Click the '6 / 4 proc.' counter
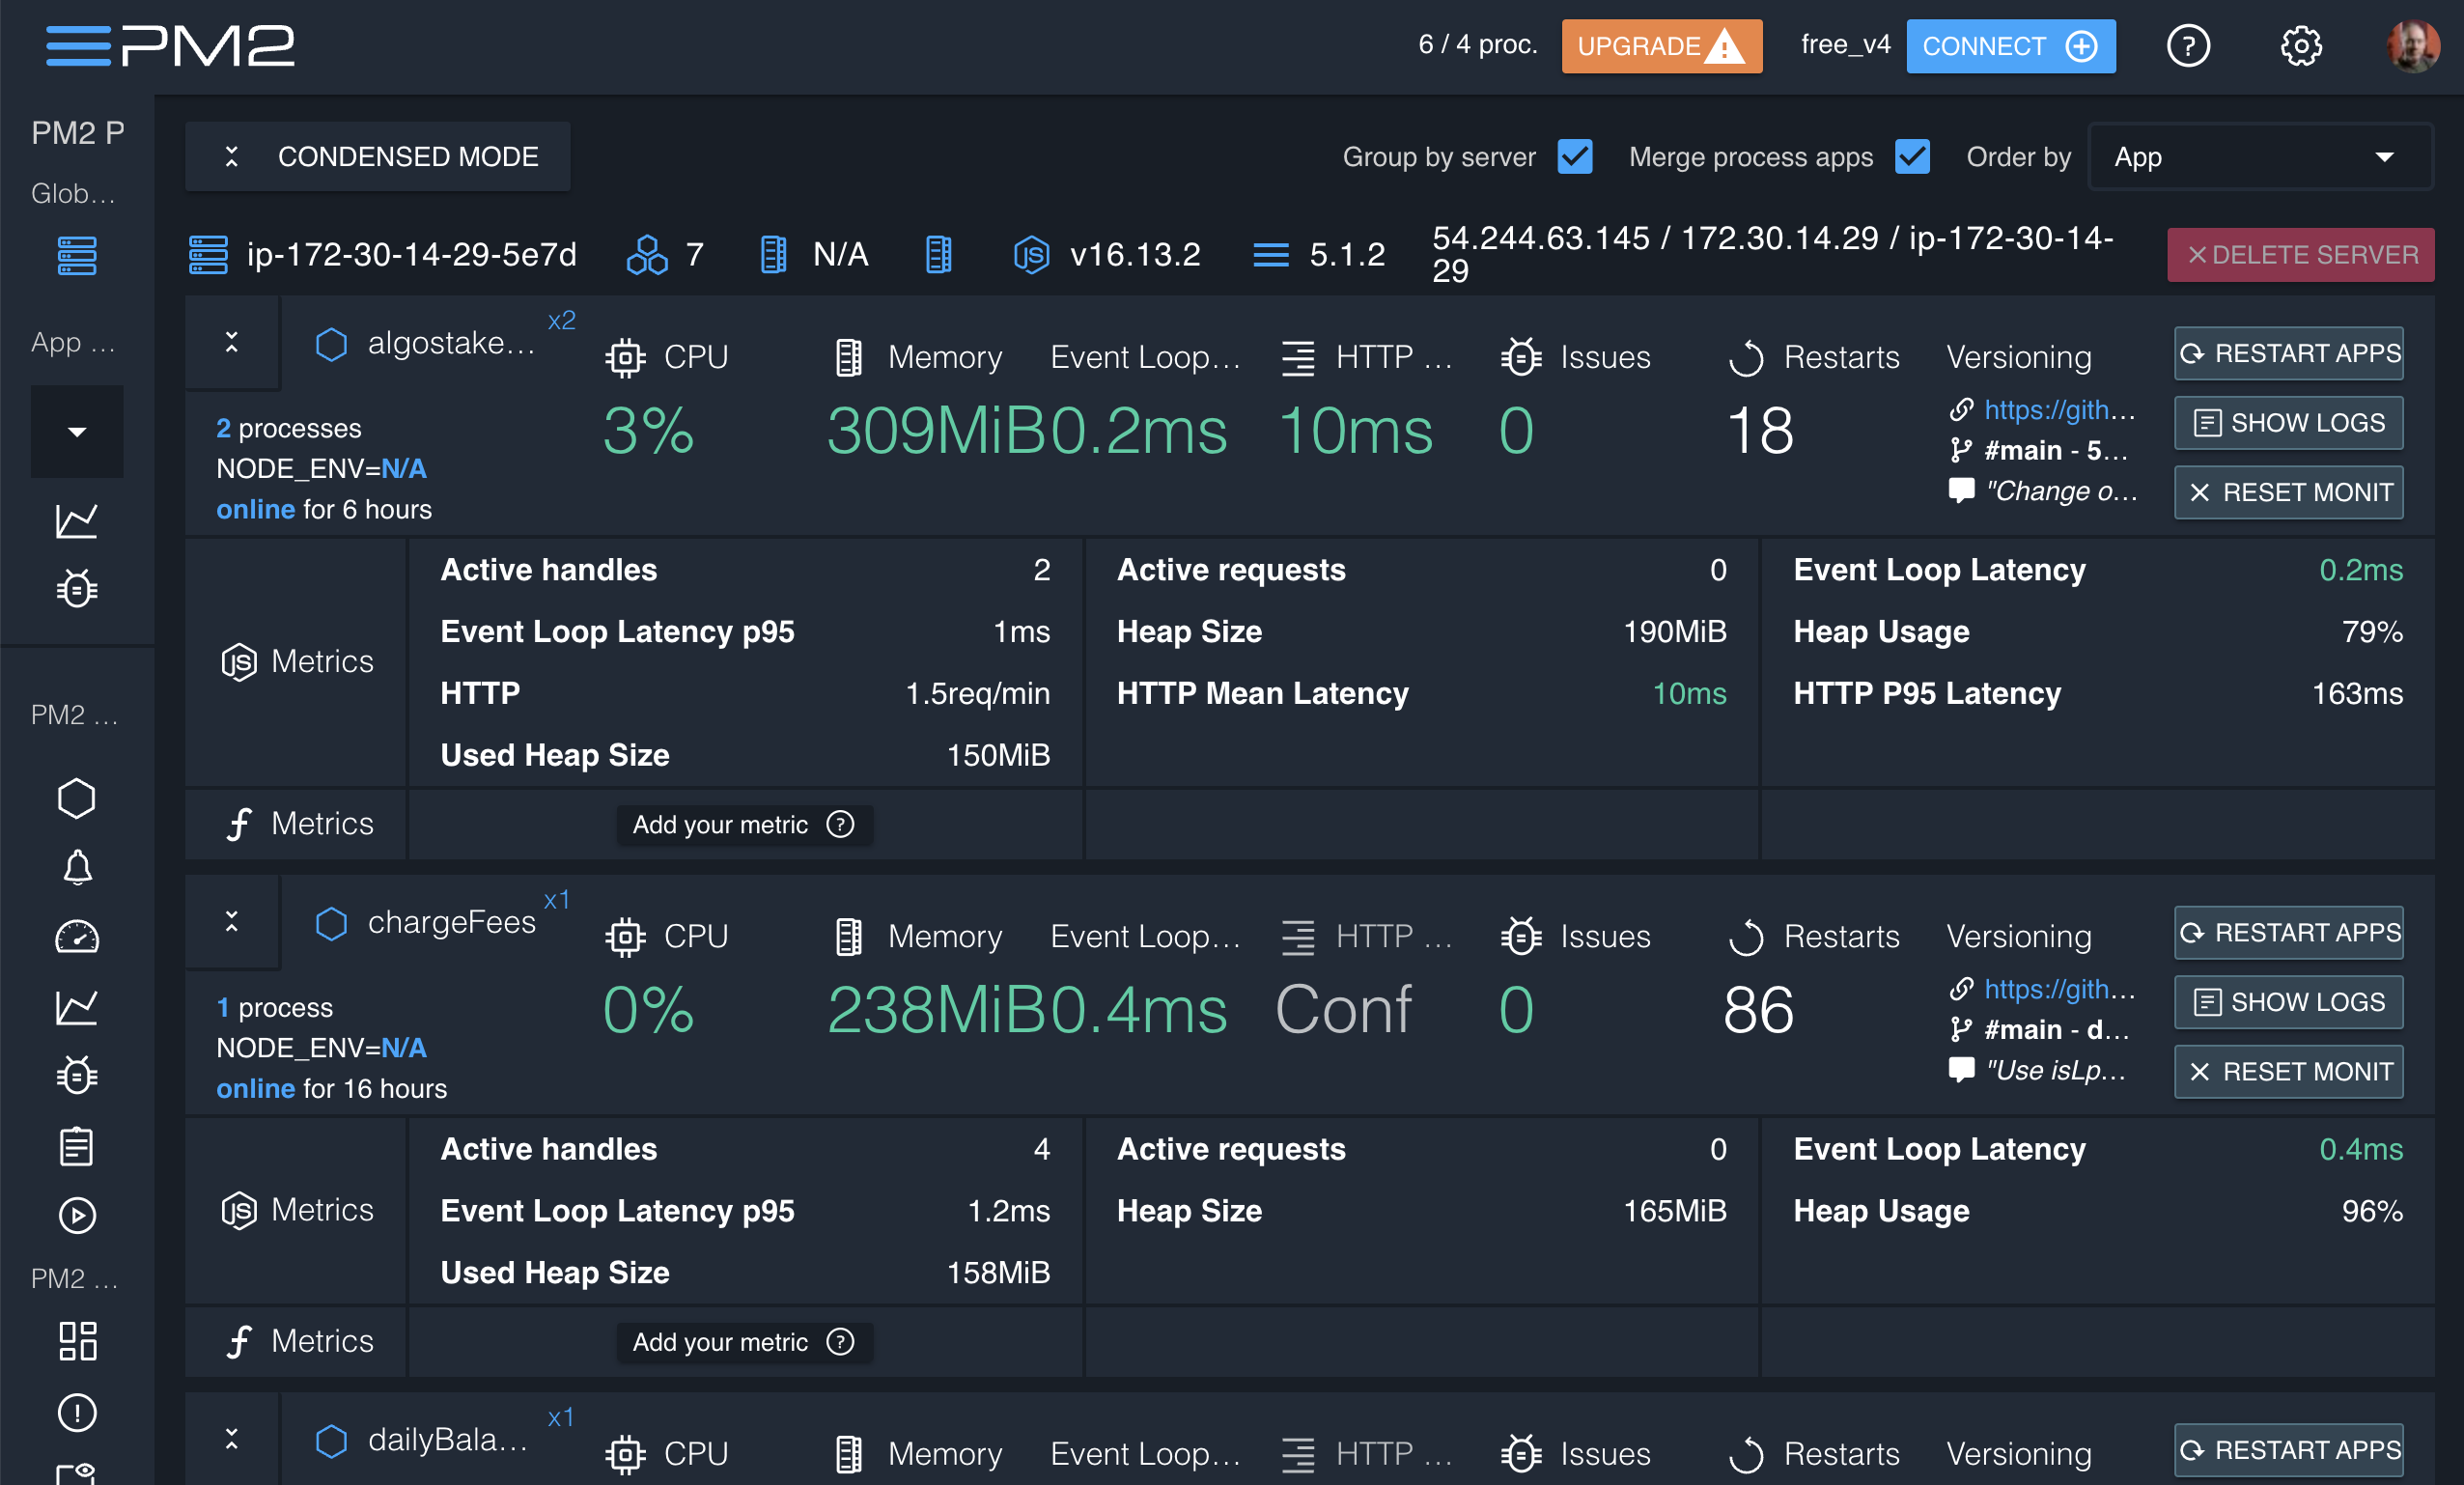 point(1478,45)
